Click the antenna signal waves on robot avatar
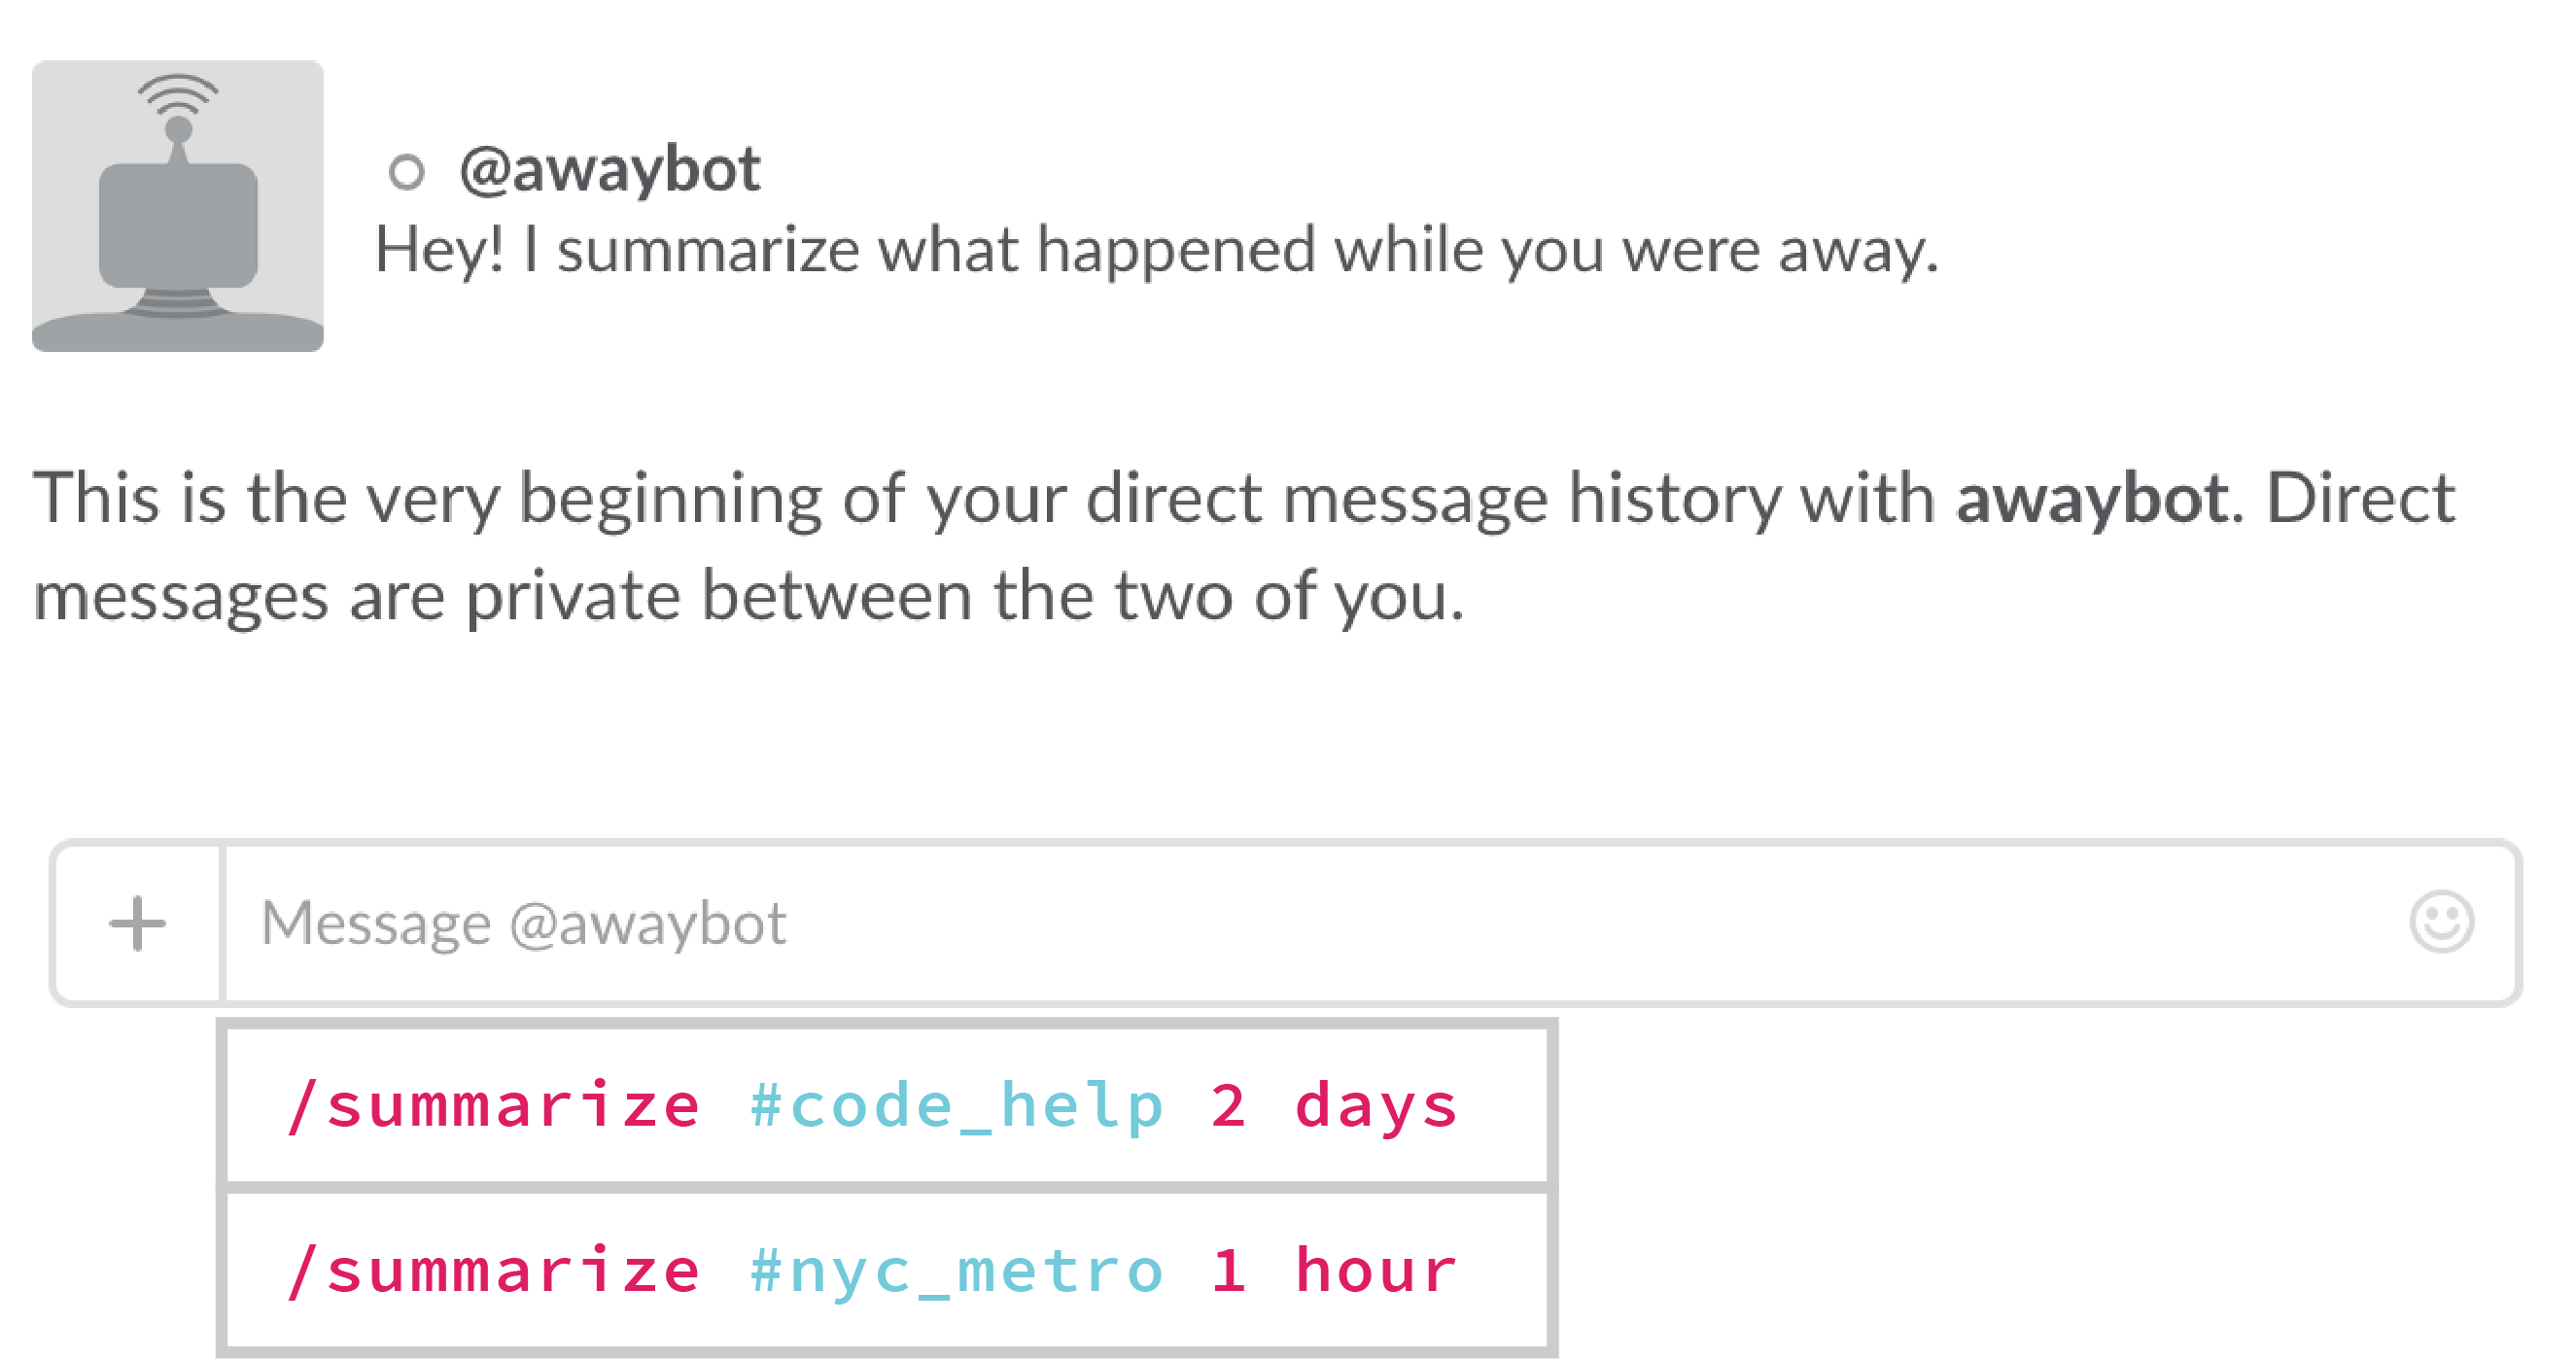Image resolution: width=2576 pixels, height=1359 pixels. (x=177, y=94)
